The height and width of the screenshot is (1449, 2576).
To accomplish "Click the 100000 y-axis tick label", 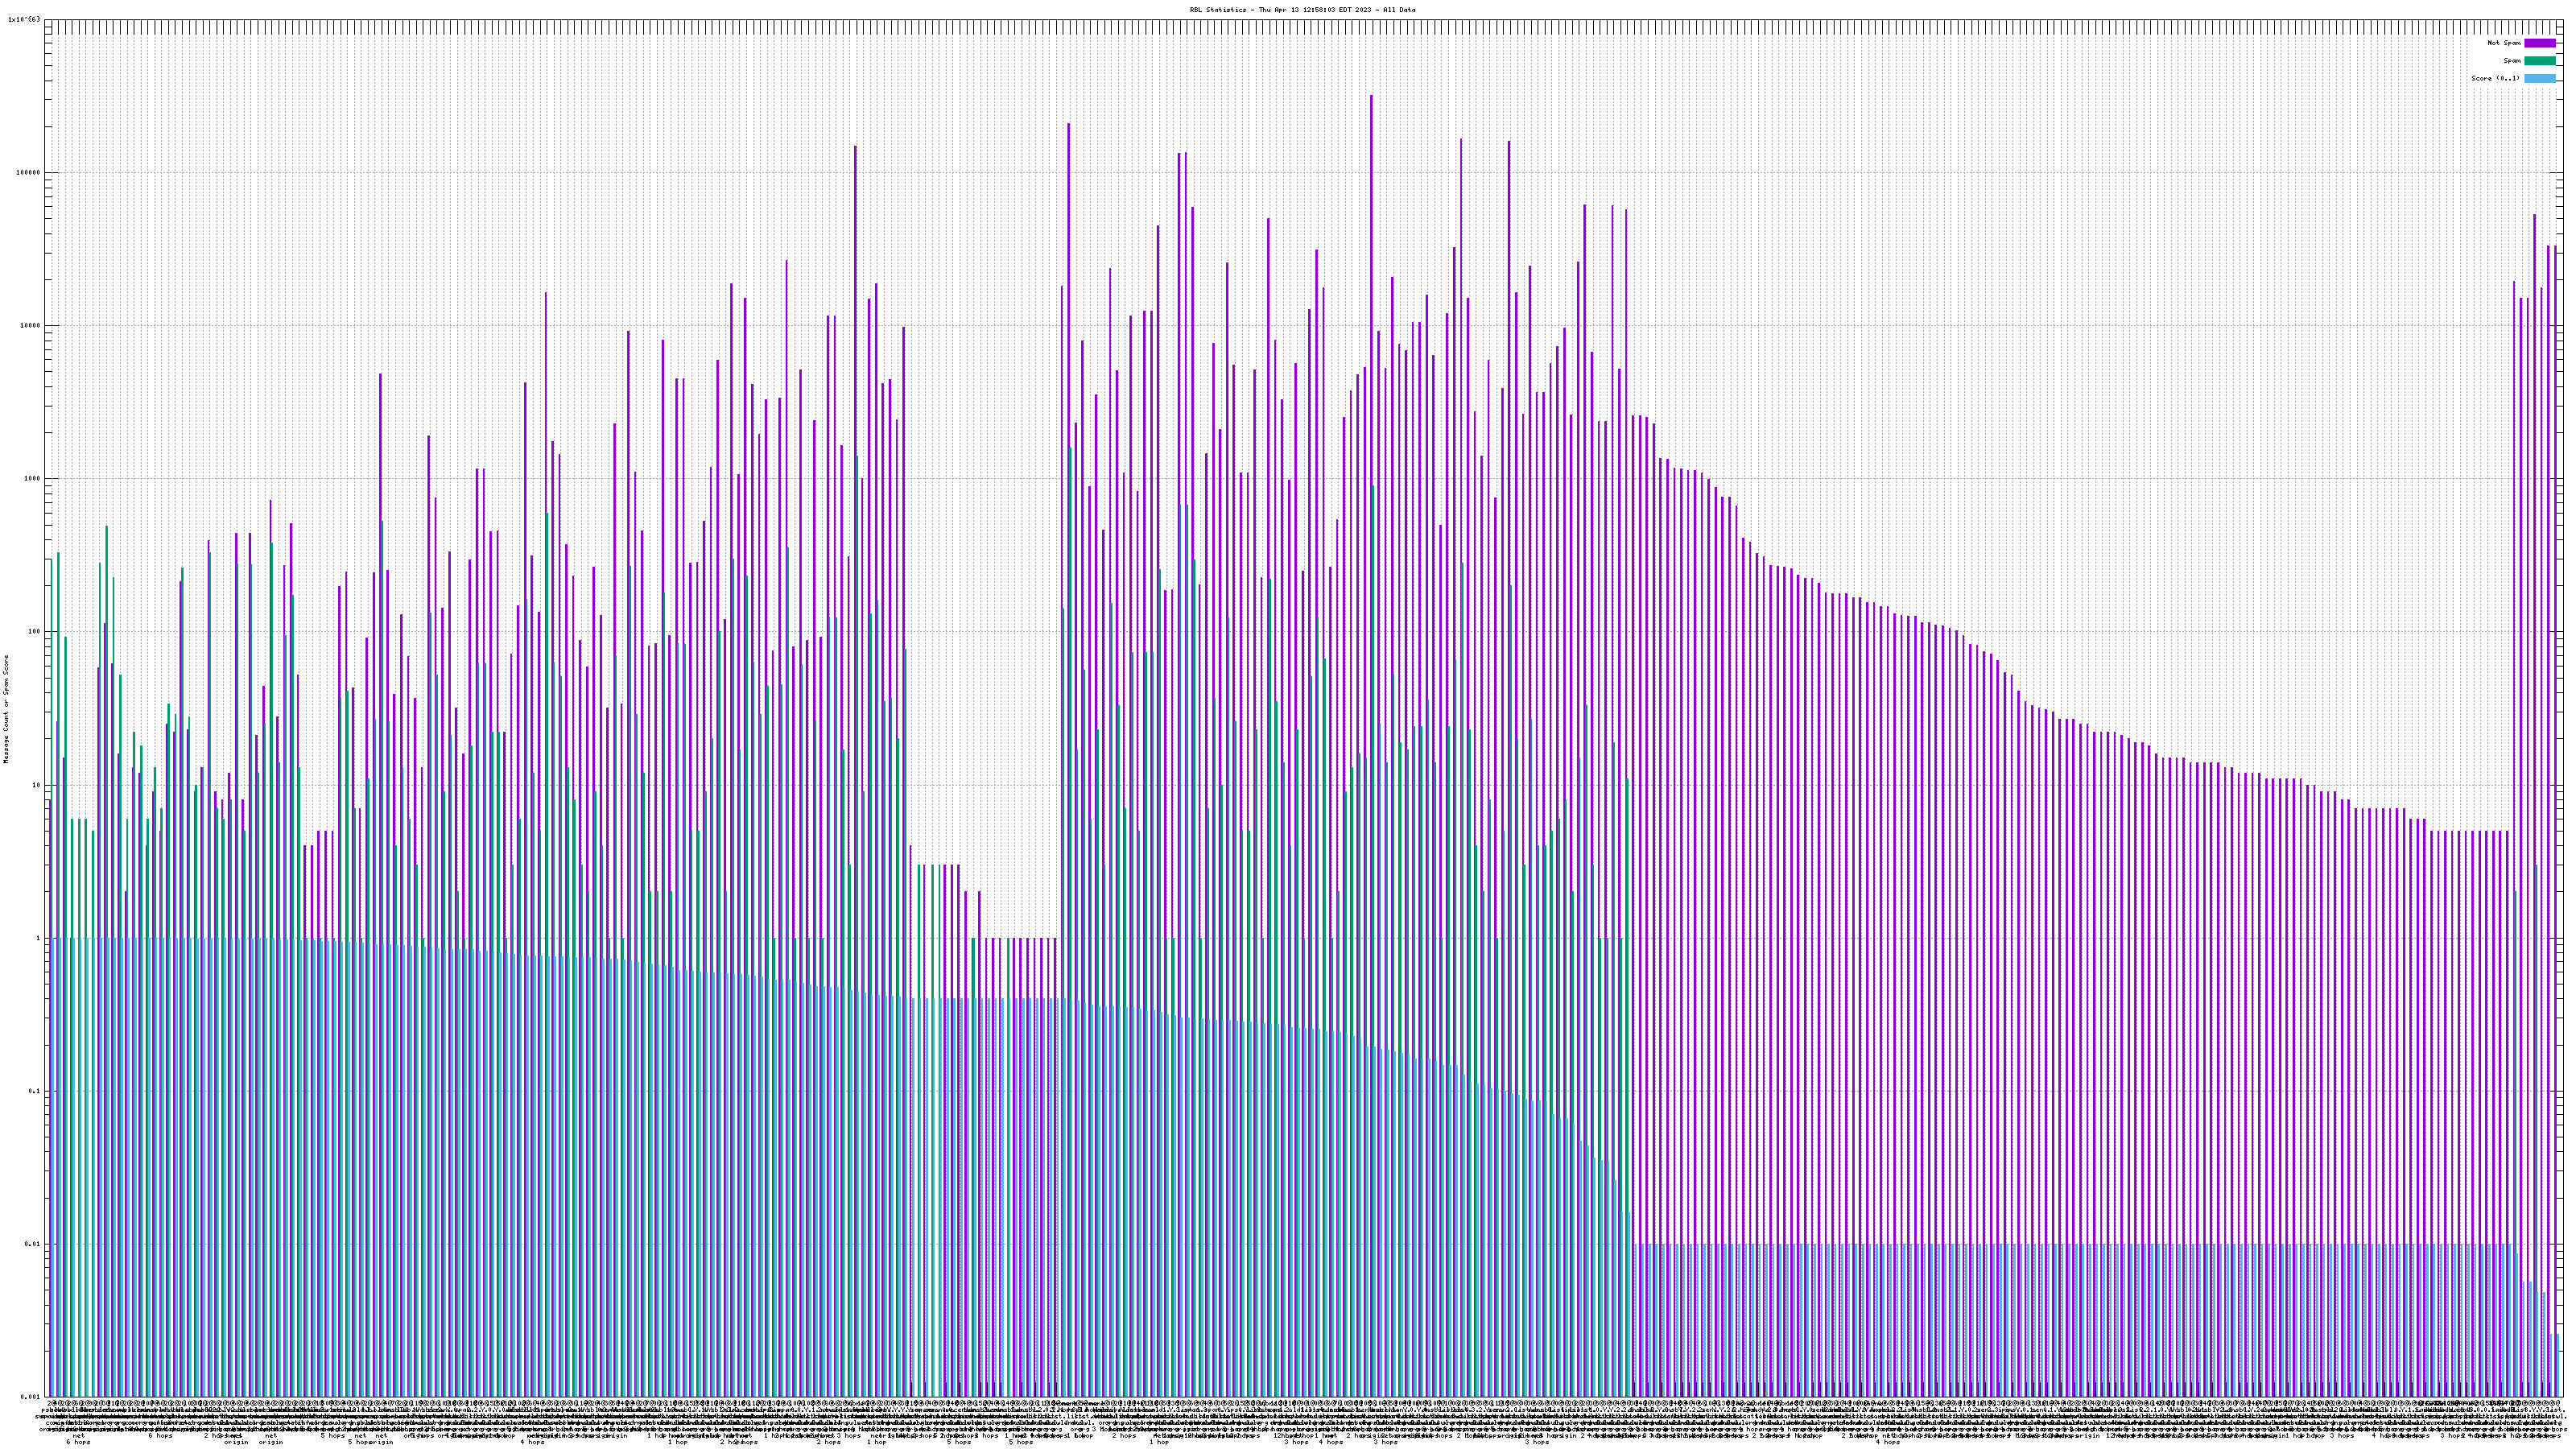I will point(28,172).
